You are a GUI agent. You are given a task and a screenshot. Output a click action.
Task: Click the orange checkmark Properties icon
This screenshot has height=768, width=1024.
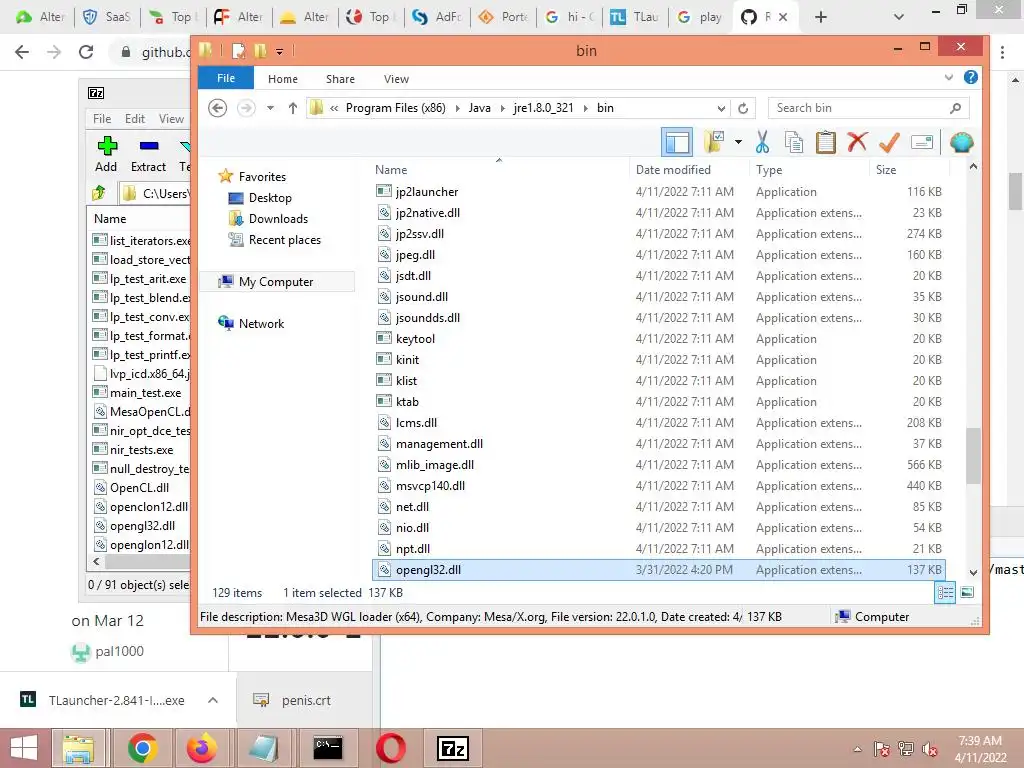coord(889,142)
